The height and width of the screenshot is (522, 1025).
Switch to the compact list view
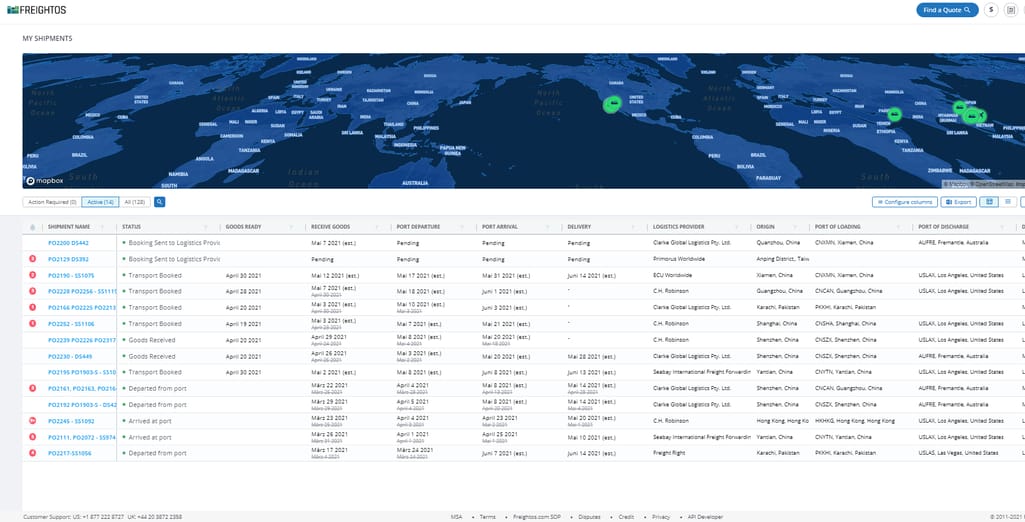tap(1007, 202)
